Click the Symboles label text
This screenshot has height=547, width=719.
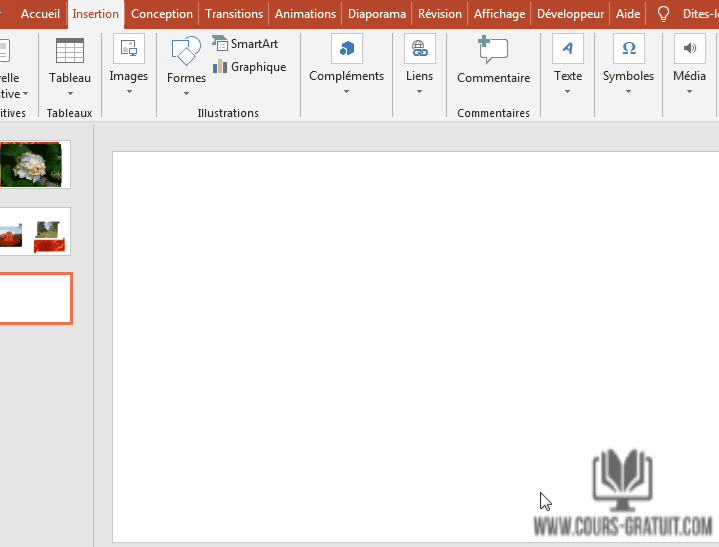628,76
